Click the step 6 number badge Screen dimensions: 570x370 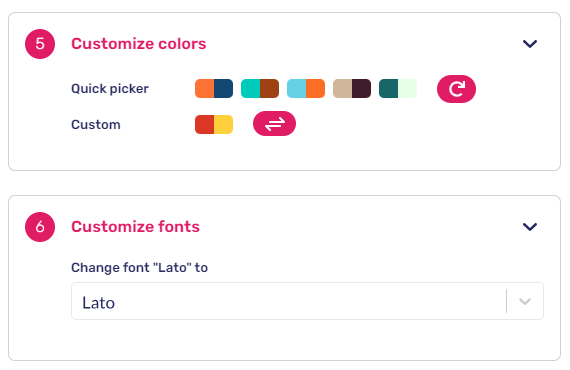tap(40, 227)
